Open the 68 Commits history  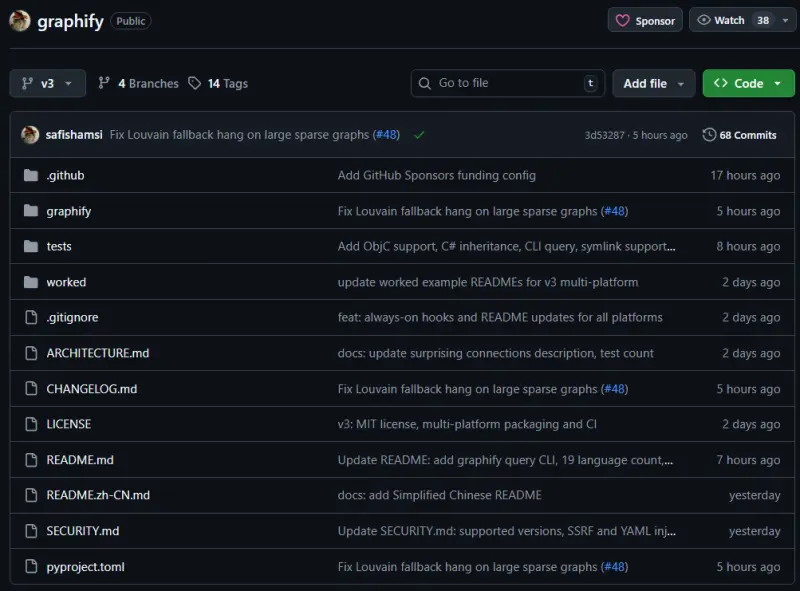click(740, 135)
